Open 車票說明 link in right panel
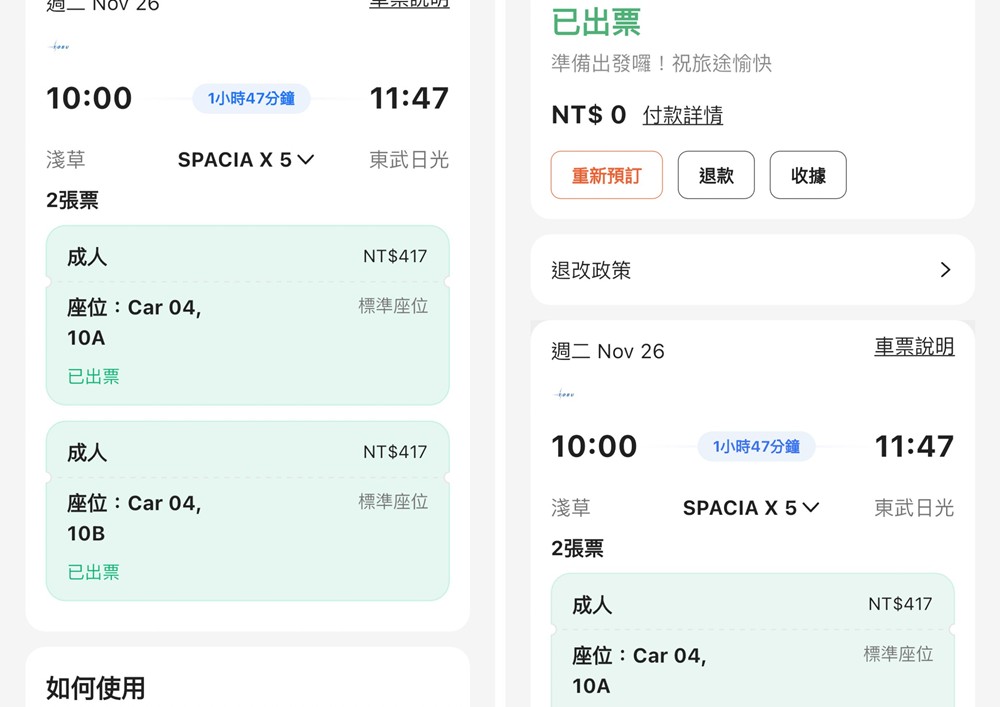1000x707 pixels. tap(914, 347)
